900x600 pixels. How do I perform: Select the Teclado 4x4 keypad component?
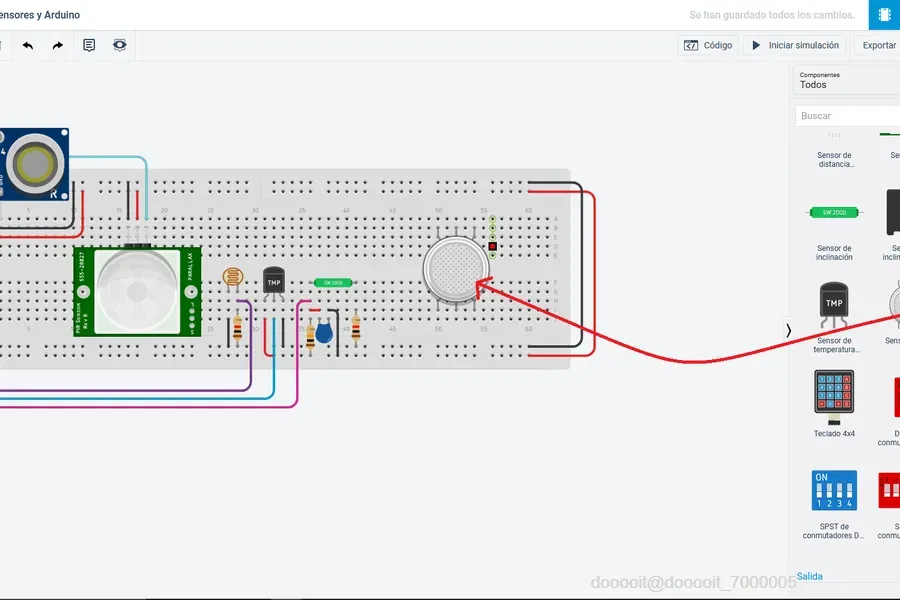pos(834,404)
